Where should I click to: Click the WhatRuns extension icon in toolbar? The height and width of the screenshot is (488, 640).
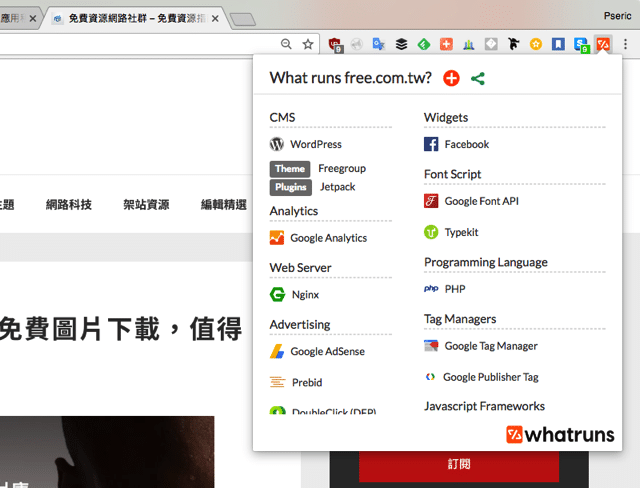[x=602, y=44]
